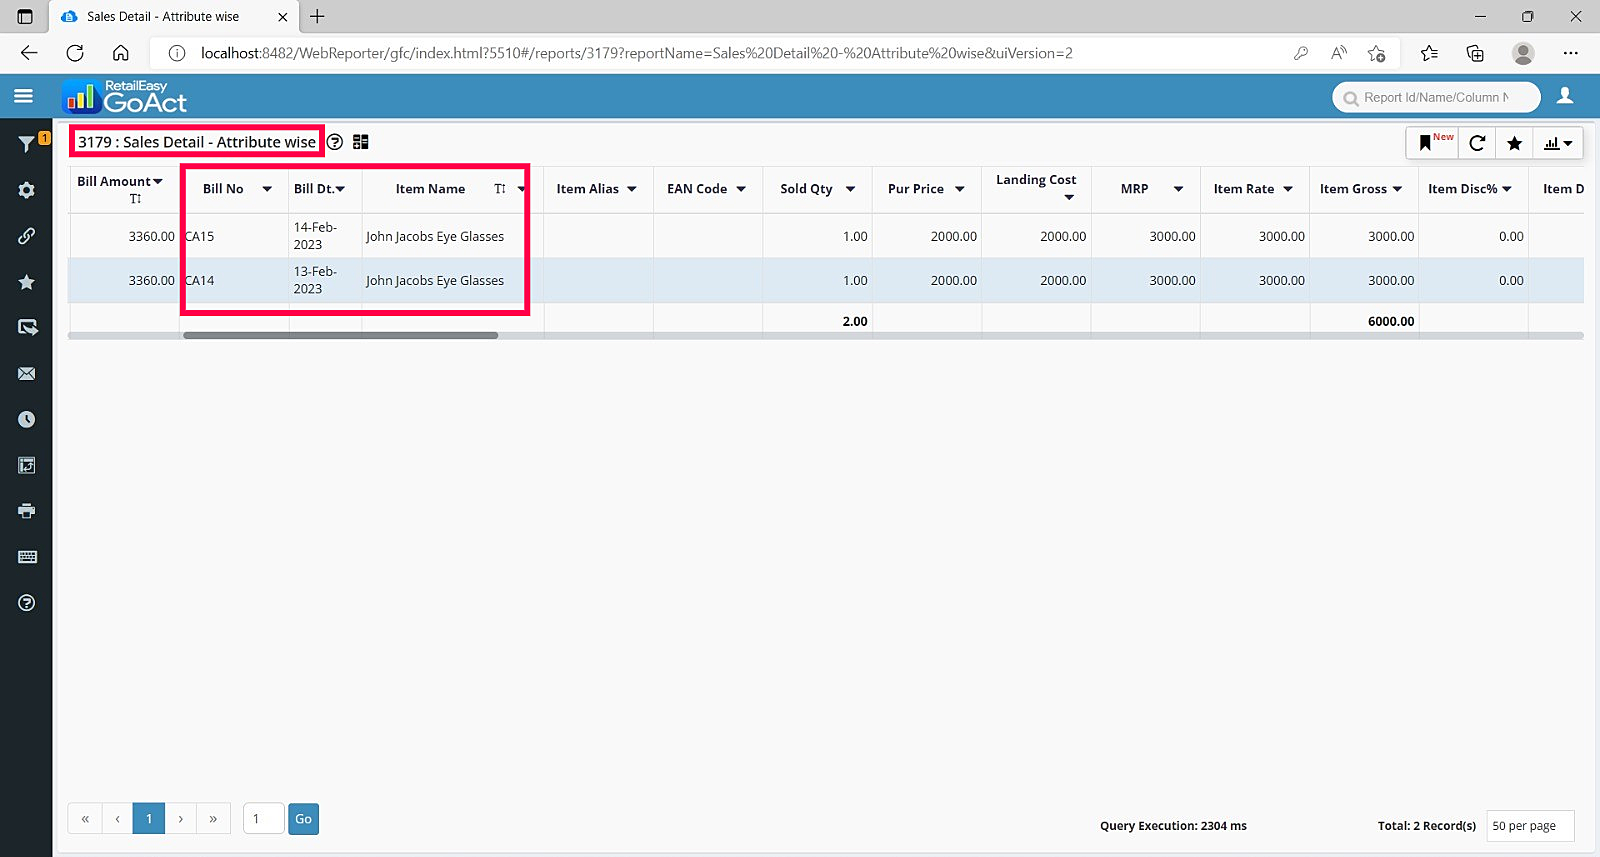Open the keyboard shortcuts icon in sidebar
Viewport: 1600px width, 857px height.
(27, 557)
